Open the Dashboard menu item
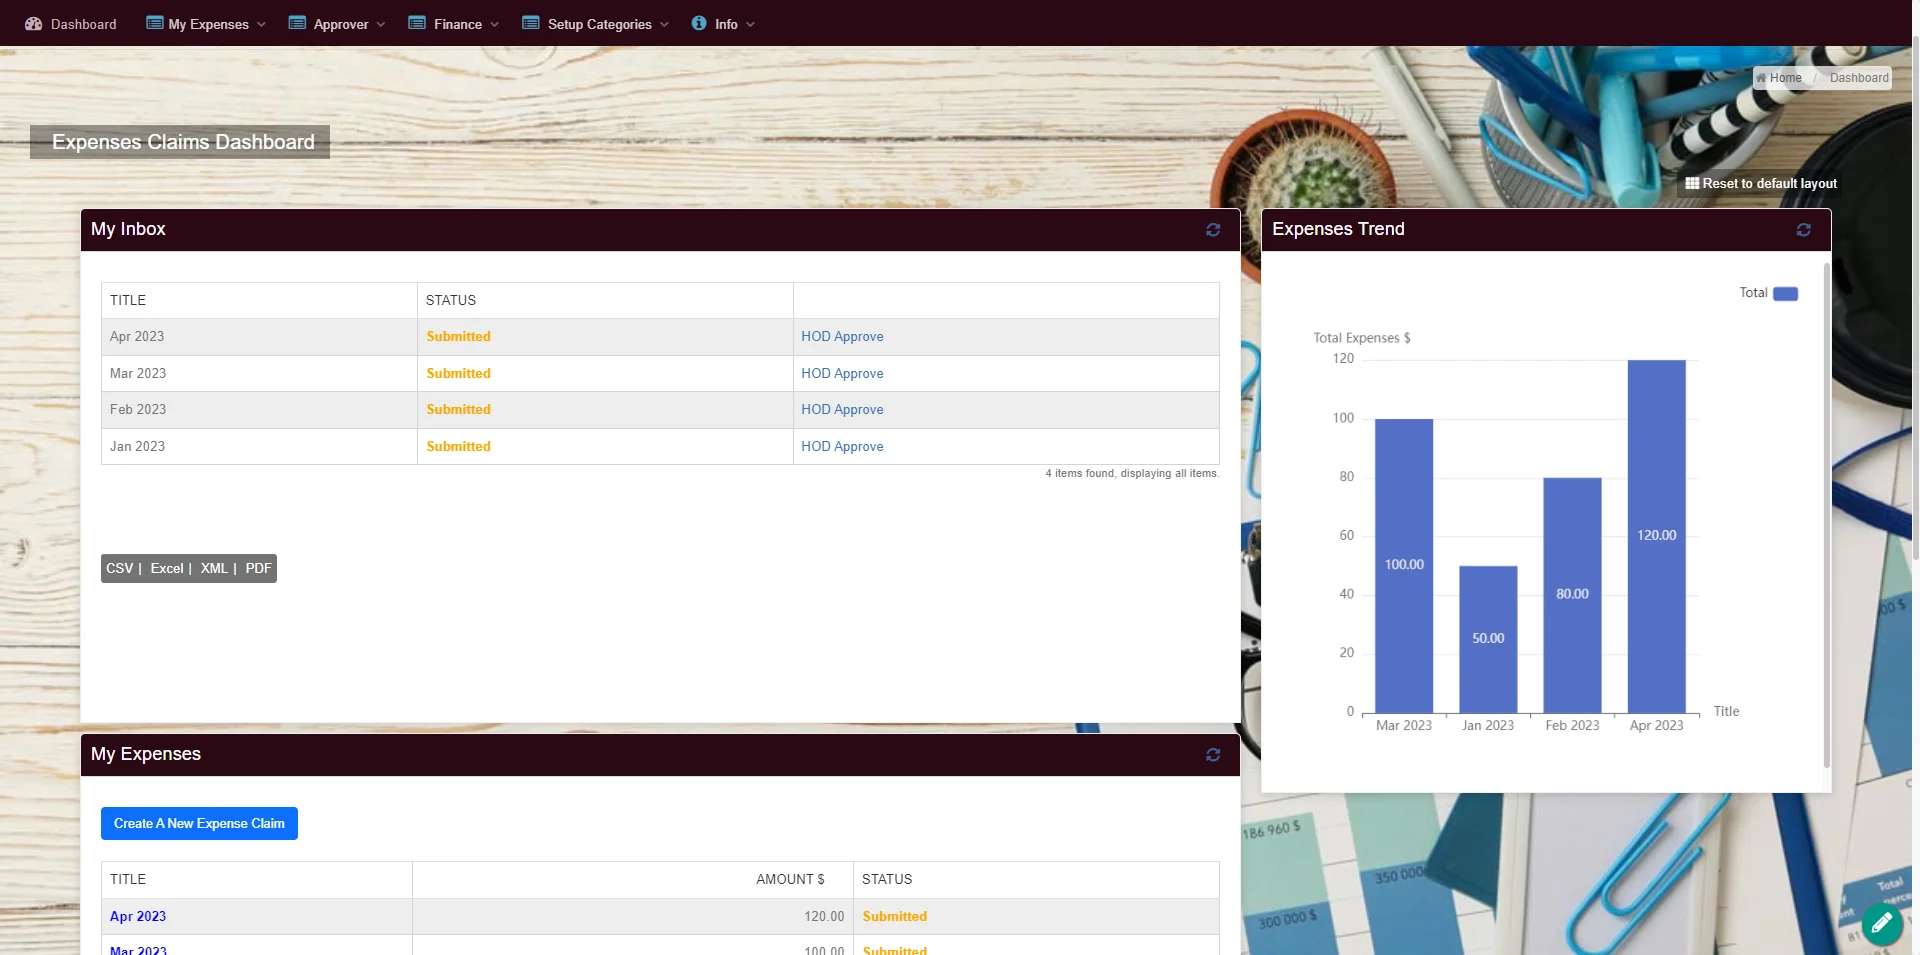Viewport: 1920px width, 955px height. (71, 24)
